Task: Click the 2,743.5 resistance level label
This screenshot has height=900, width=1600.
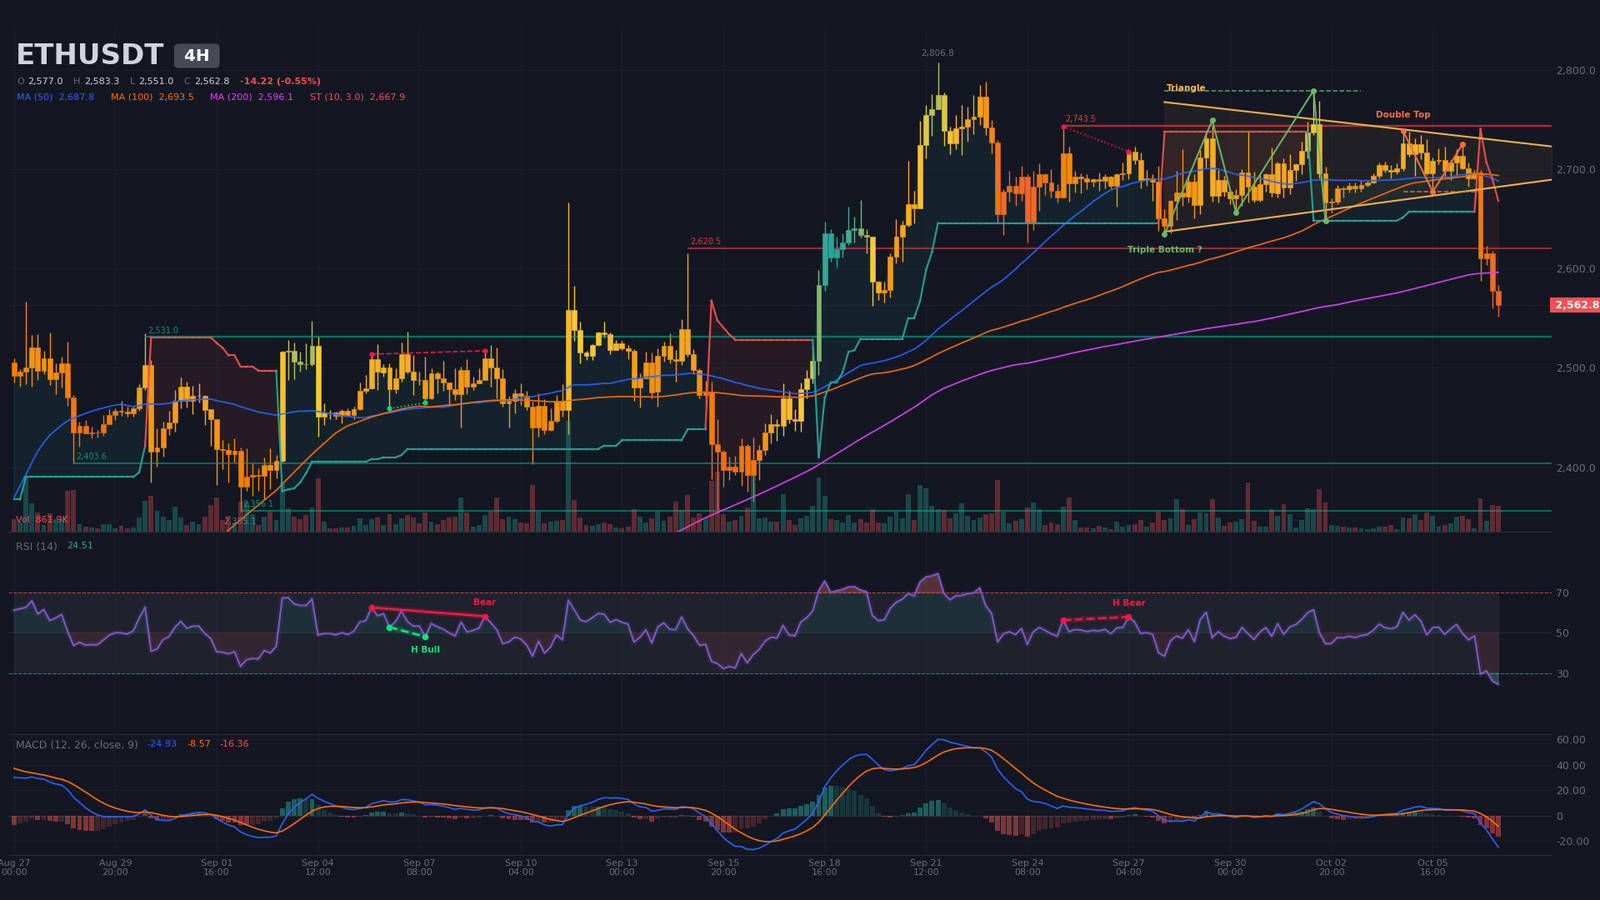Action: [1080, 119]
